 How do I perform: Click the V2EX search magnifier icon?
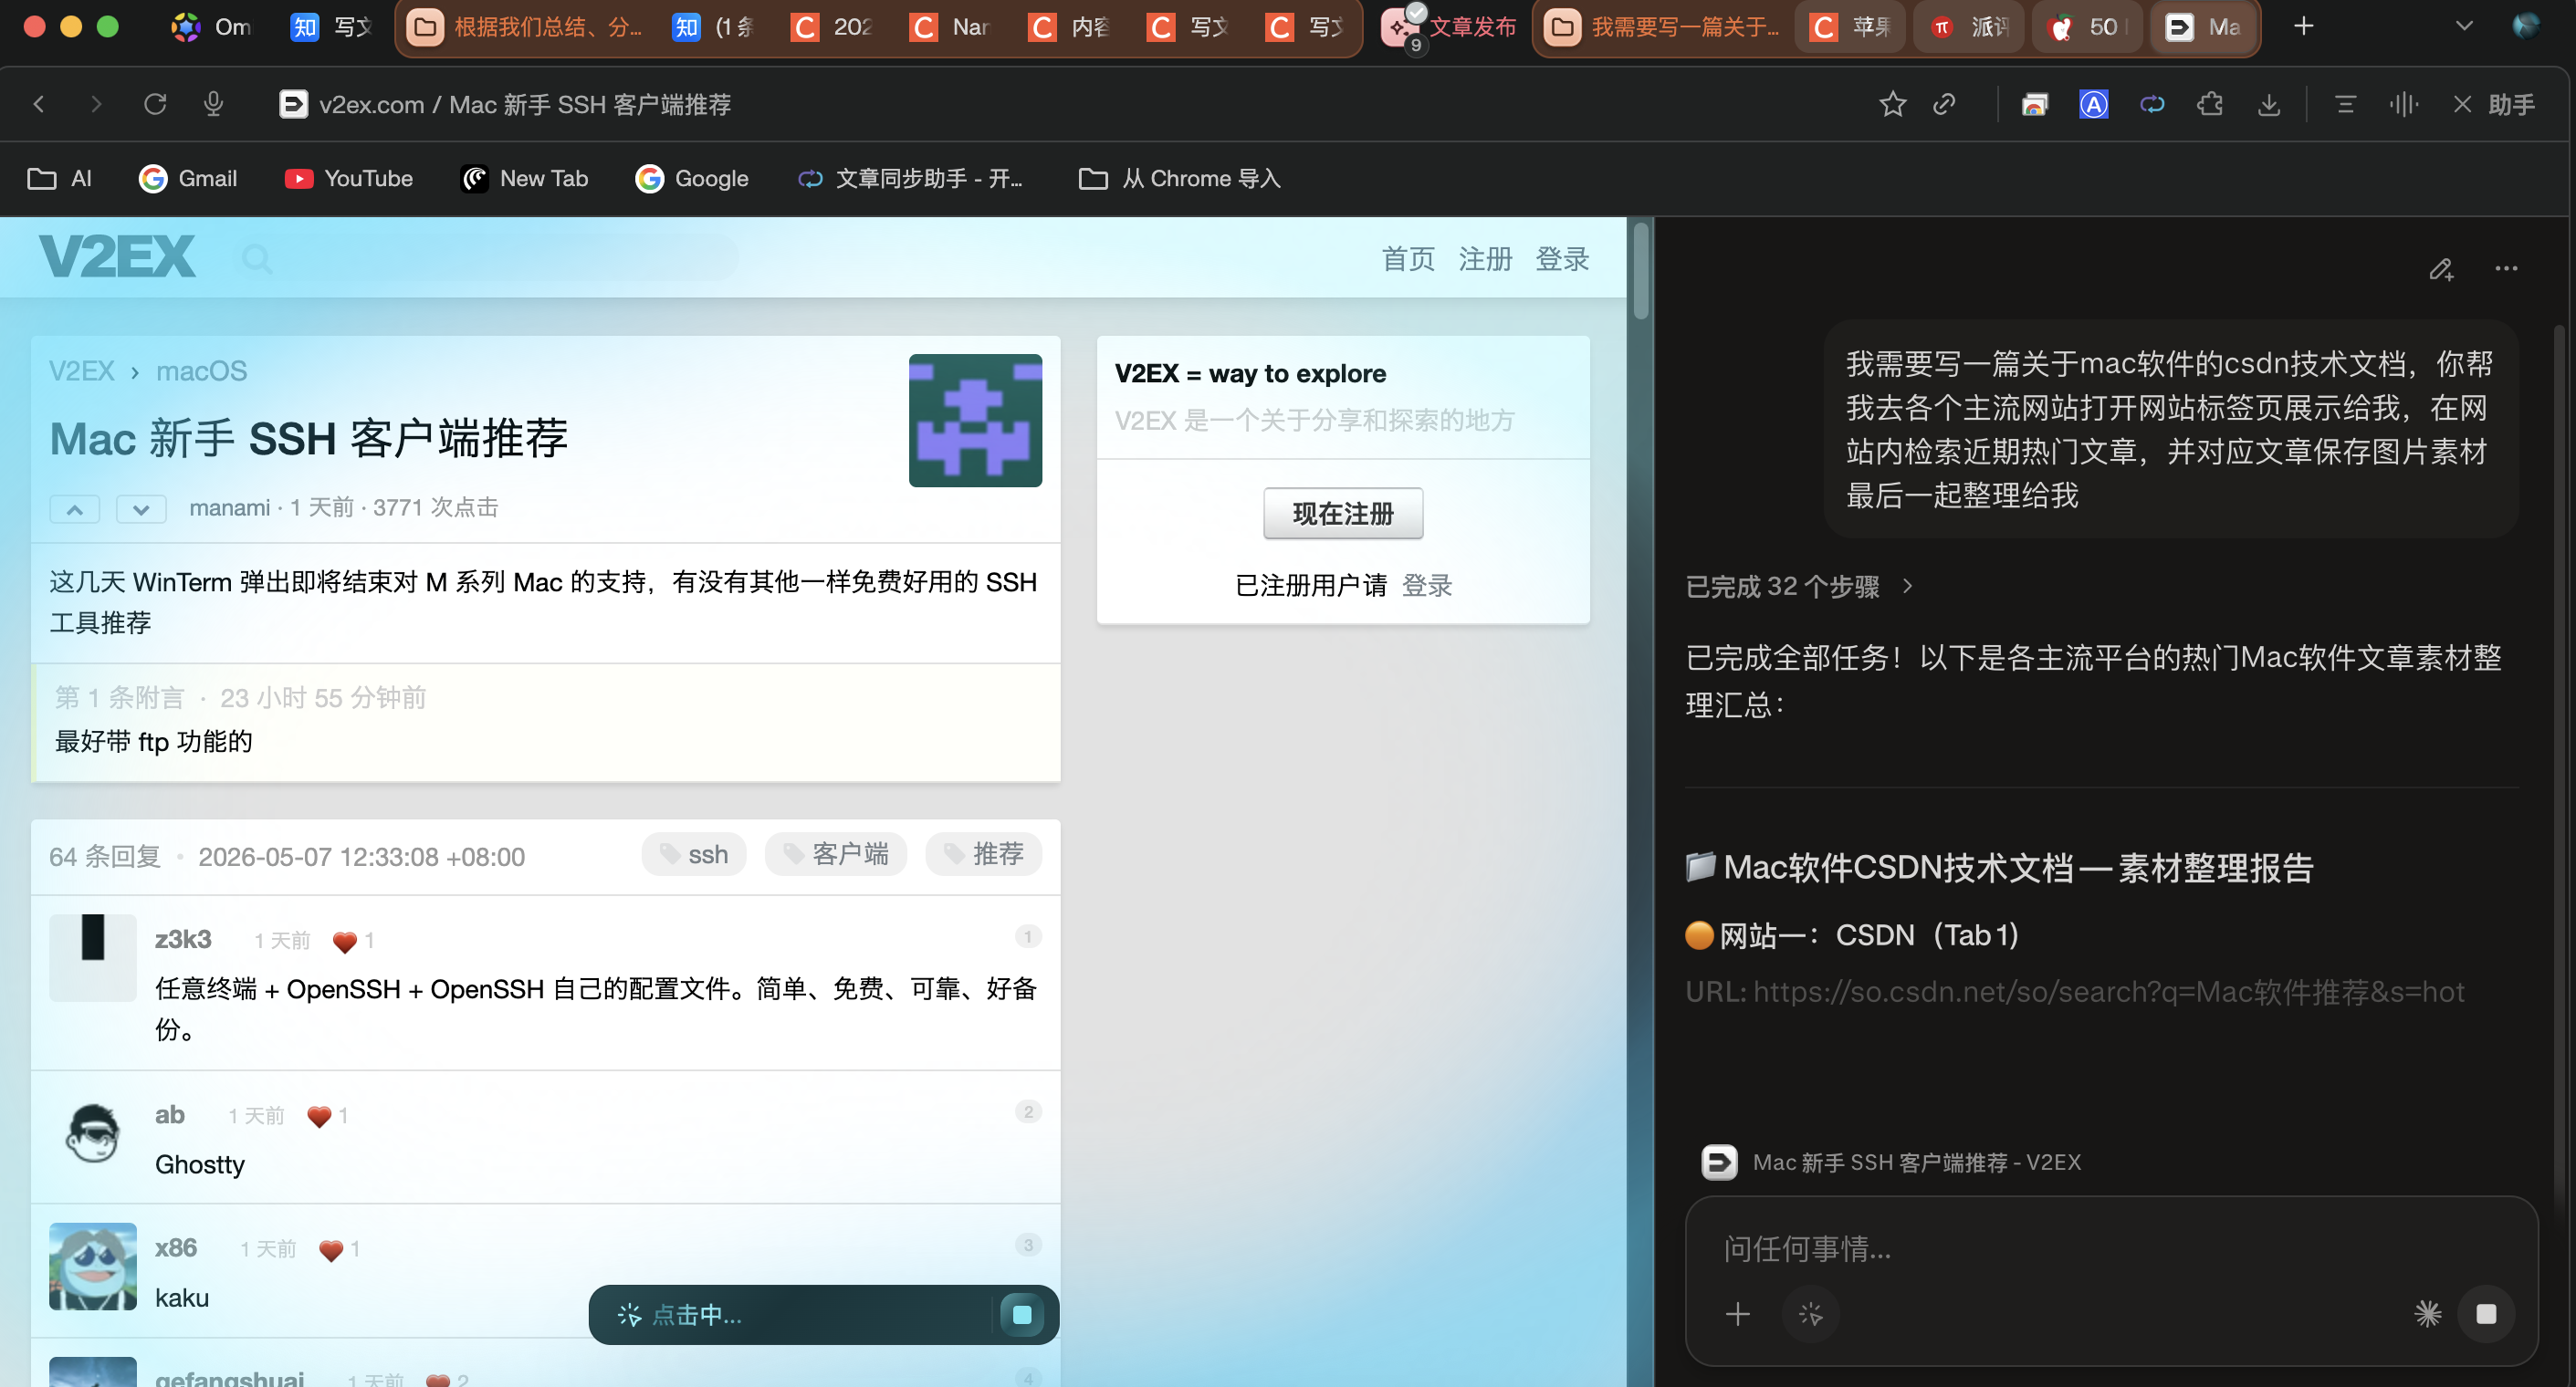tap(257, 259)
